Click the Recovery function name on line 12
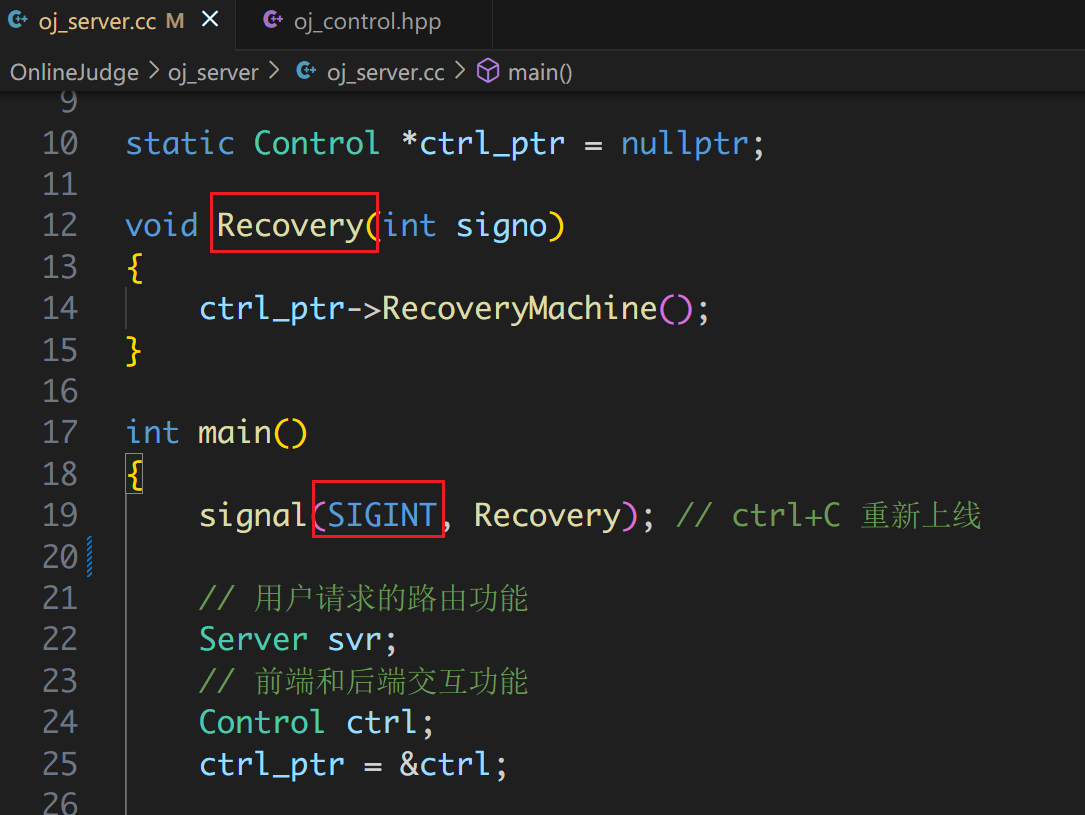The image size is (1085, 815). [290, 225]
